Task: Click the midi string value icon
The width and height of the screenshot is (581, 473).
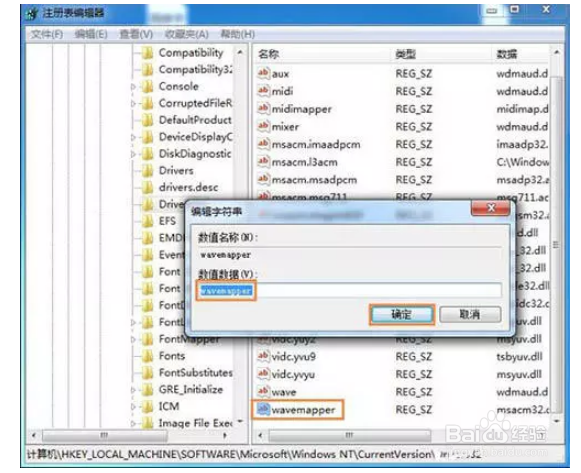Action: (x=263, y=91)
